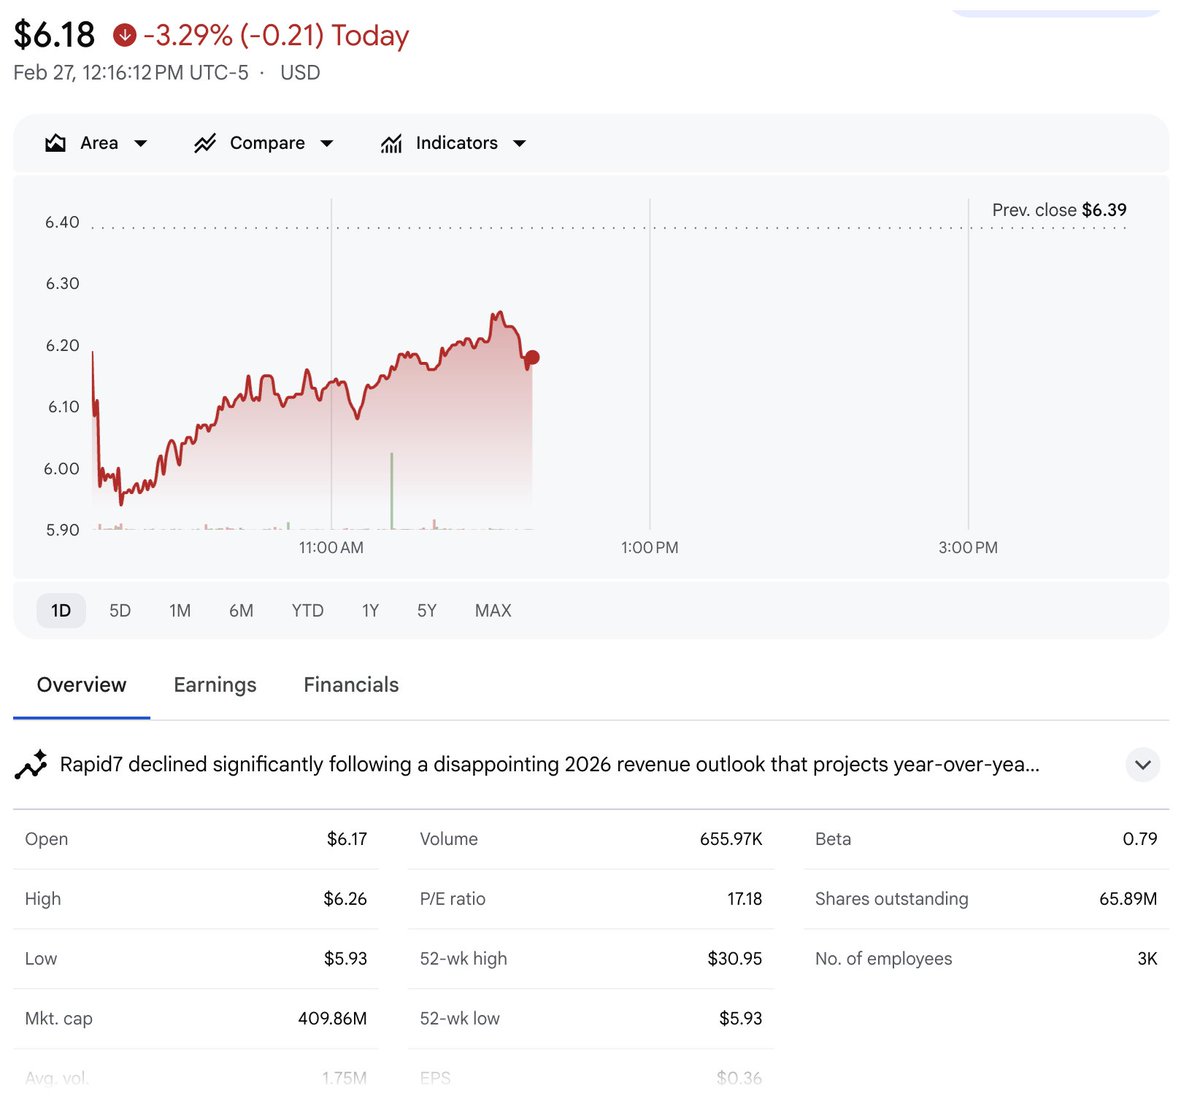Click the Compare lines icon

pos(205,143)
